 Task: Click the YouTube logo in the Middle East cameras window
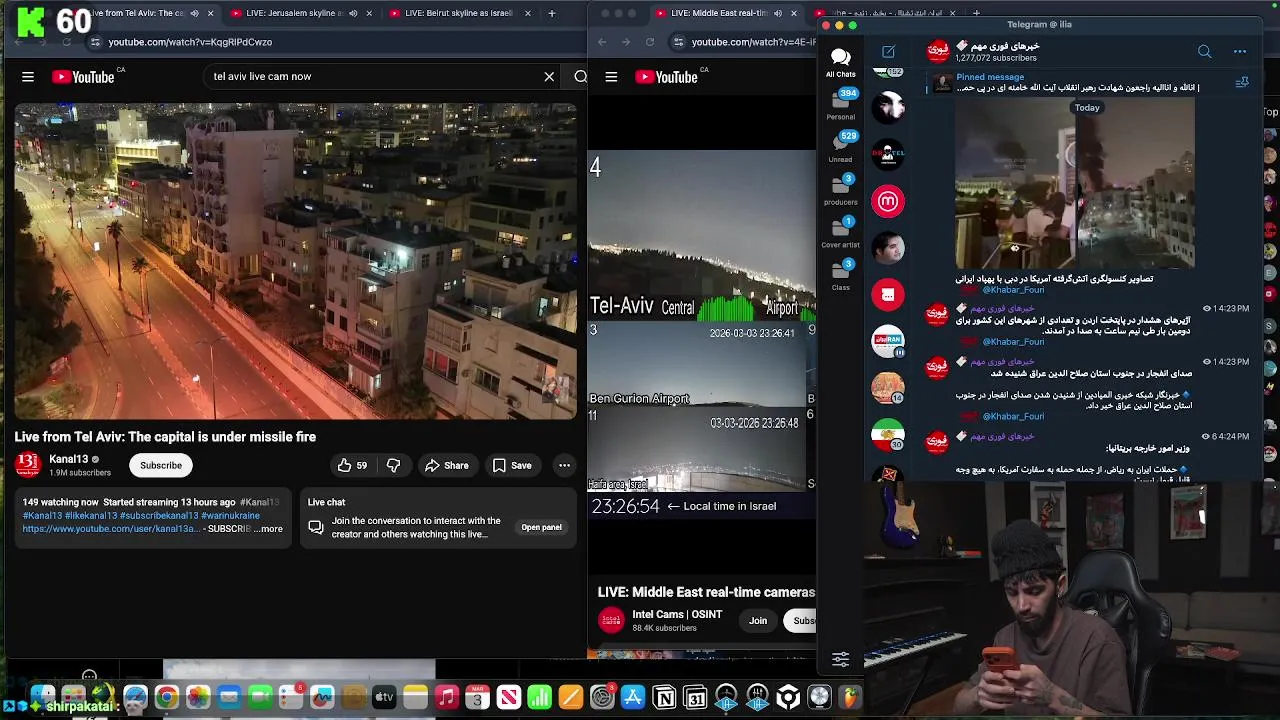[666, 77]
